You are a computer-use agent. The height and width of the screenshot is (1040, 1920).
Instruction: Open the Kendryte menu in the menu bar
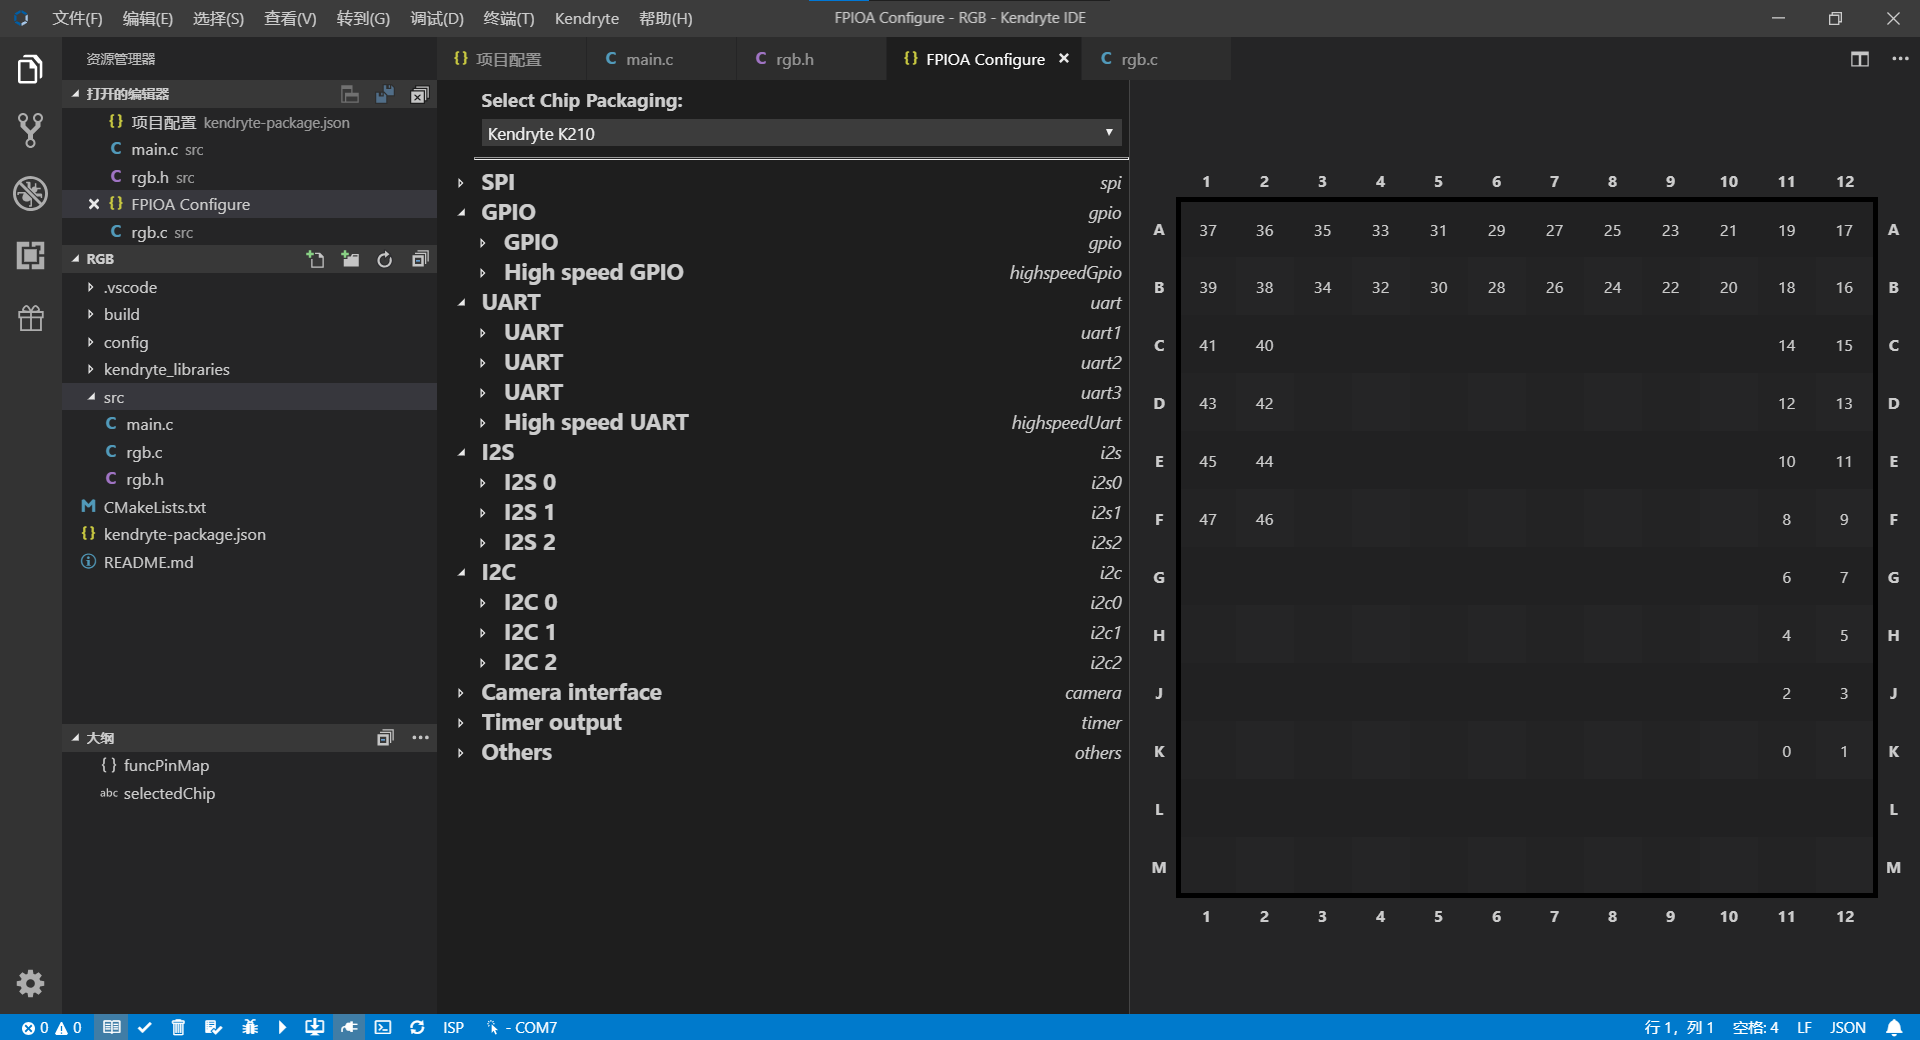click(x=587, y=18)
